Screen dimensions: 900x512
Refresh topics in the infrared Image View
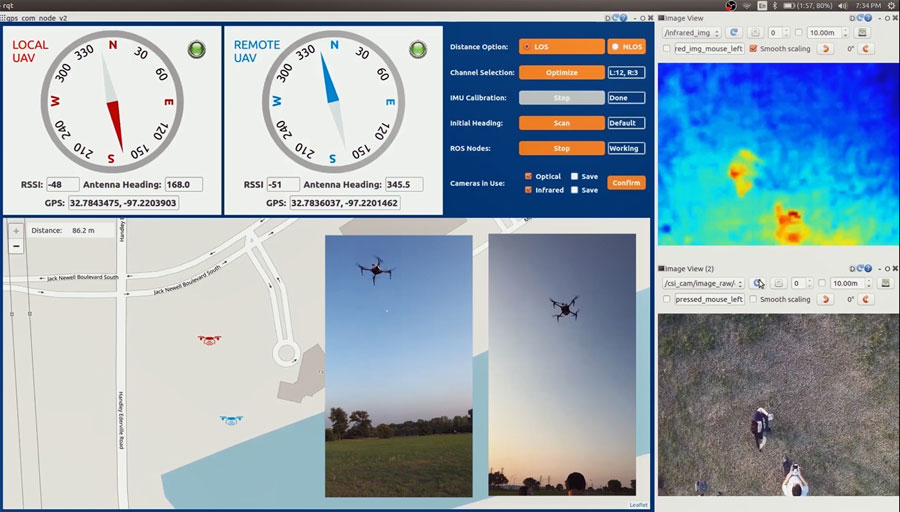point(733,33)
